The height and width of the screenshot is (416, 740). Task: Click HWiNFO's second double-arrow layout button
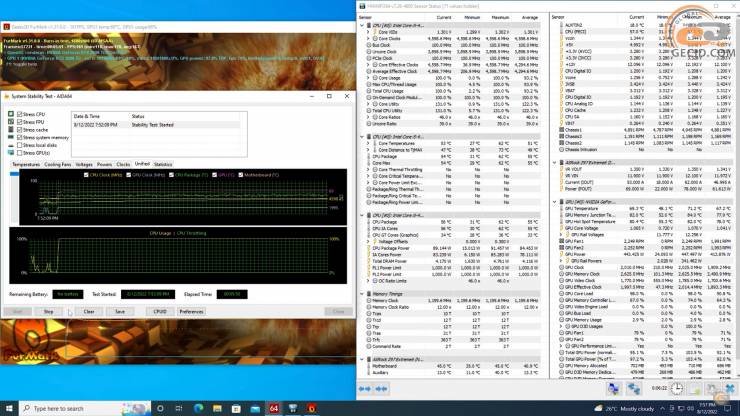(x=381, y=389)
